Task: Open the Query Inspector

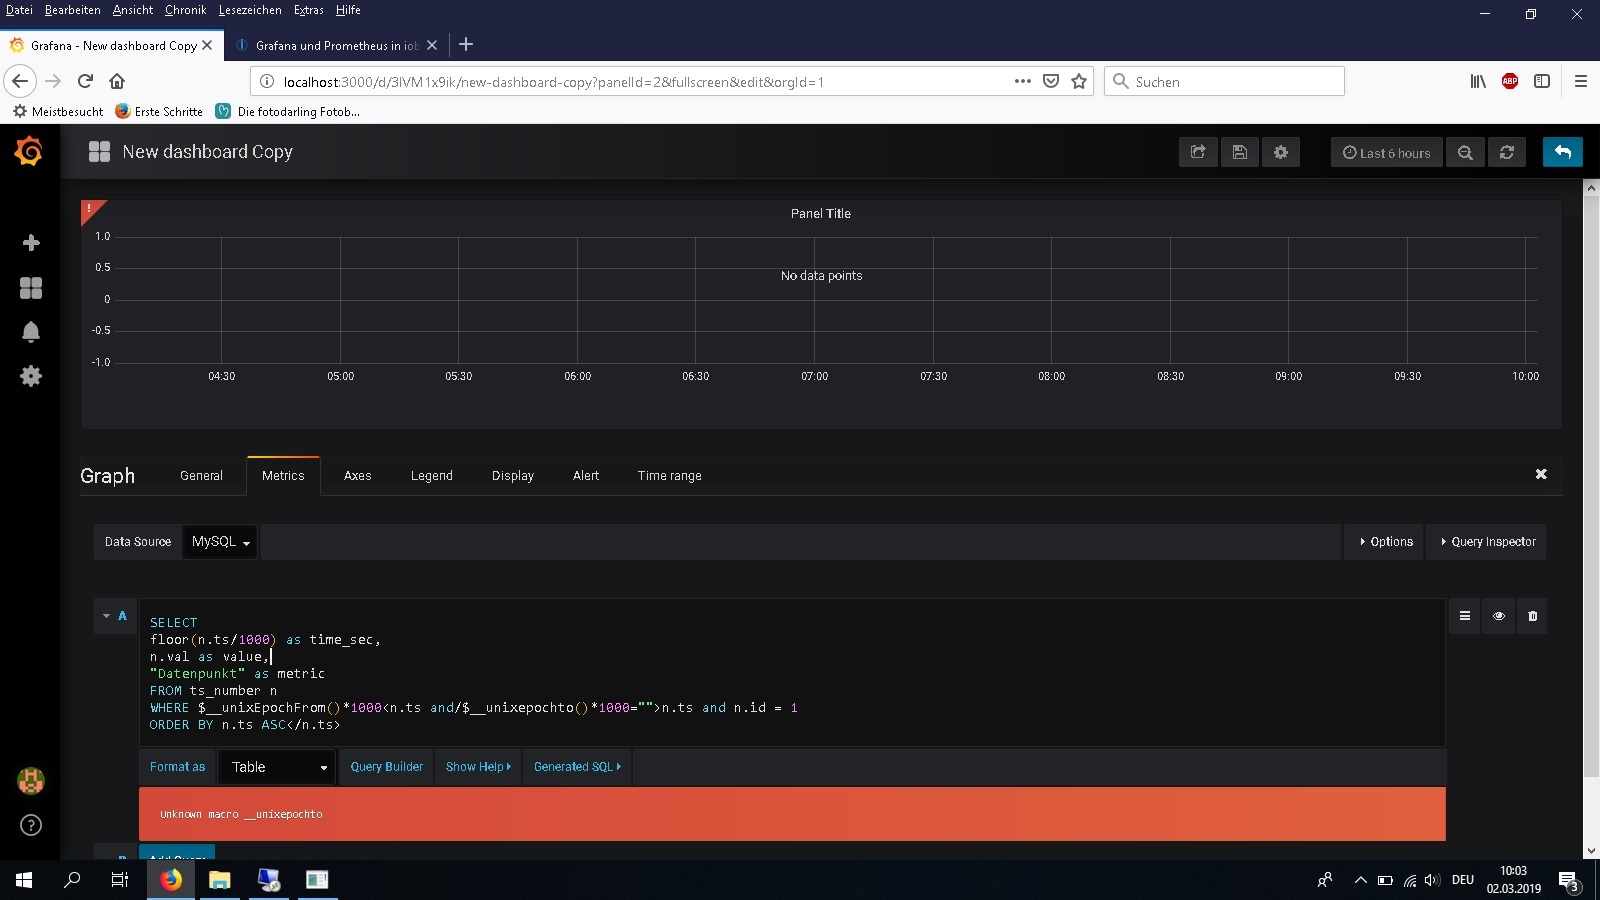Action: click(1487, 542)
